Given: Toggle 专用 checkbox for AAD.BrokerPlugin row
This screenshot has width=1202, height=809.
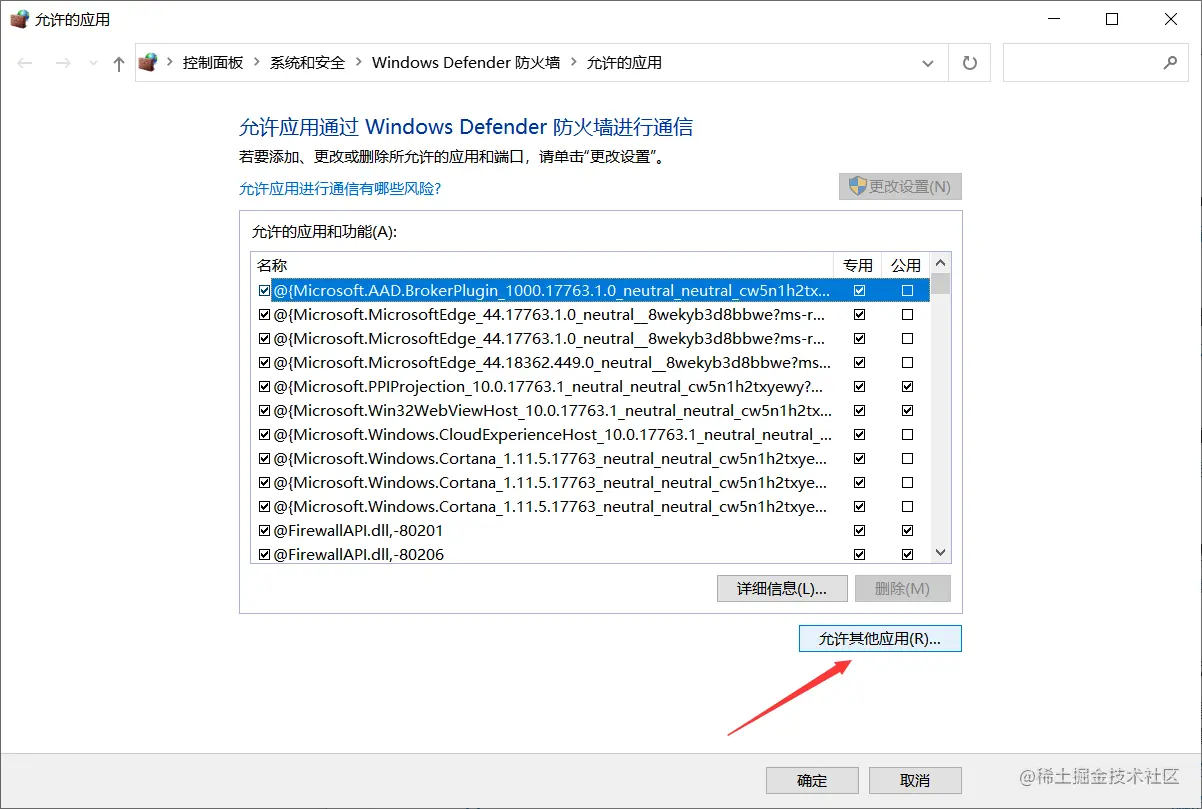Looking at the screenshot, I should 859,290.
